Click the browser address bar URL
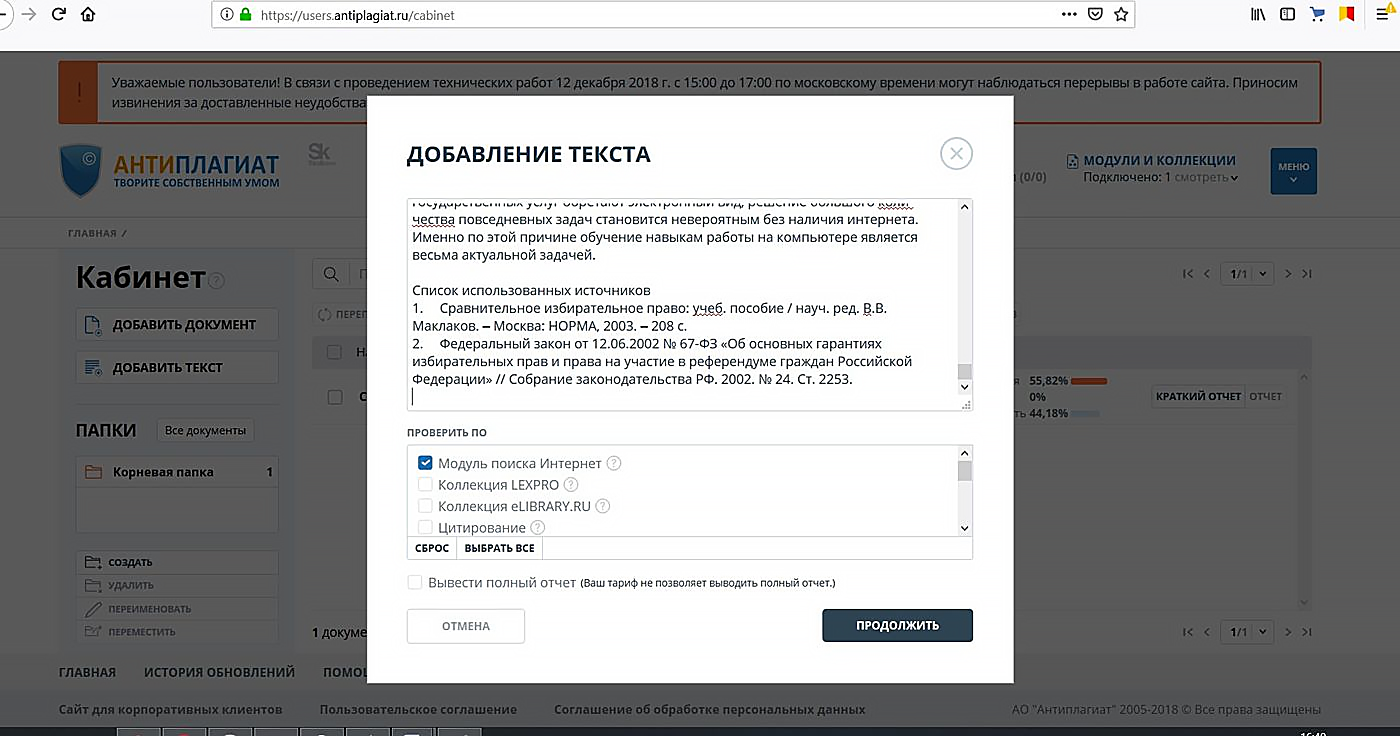The width and height of the screenshot is (1400, 736). click(x=358, y=15)
